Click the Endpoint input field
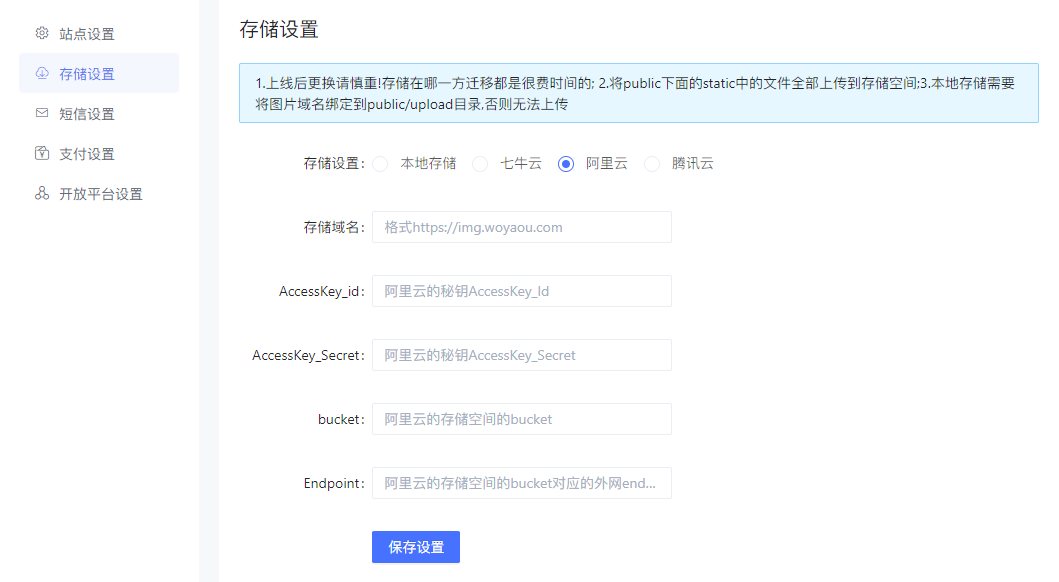 [521, 483]
